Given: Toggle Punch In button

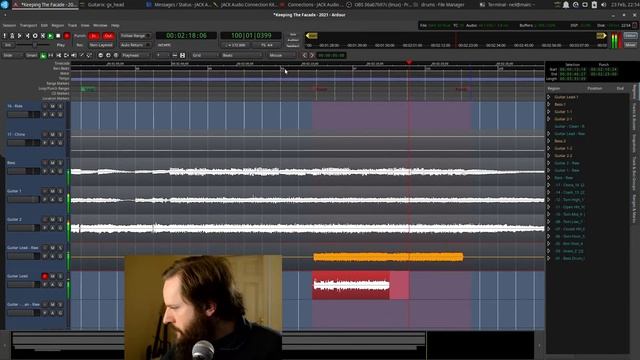Looking at the screenshot, I should 94,36.
